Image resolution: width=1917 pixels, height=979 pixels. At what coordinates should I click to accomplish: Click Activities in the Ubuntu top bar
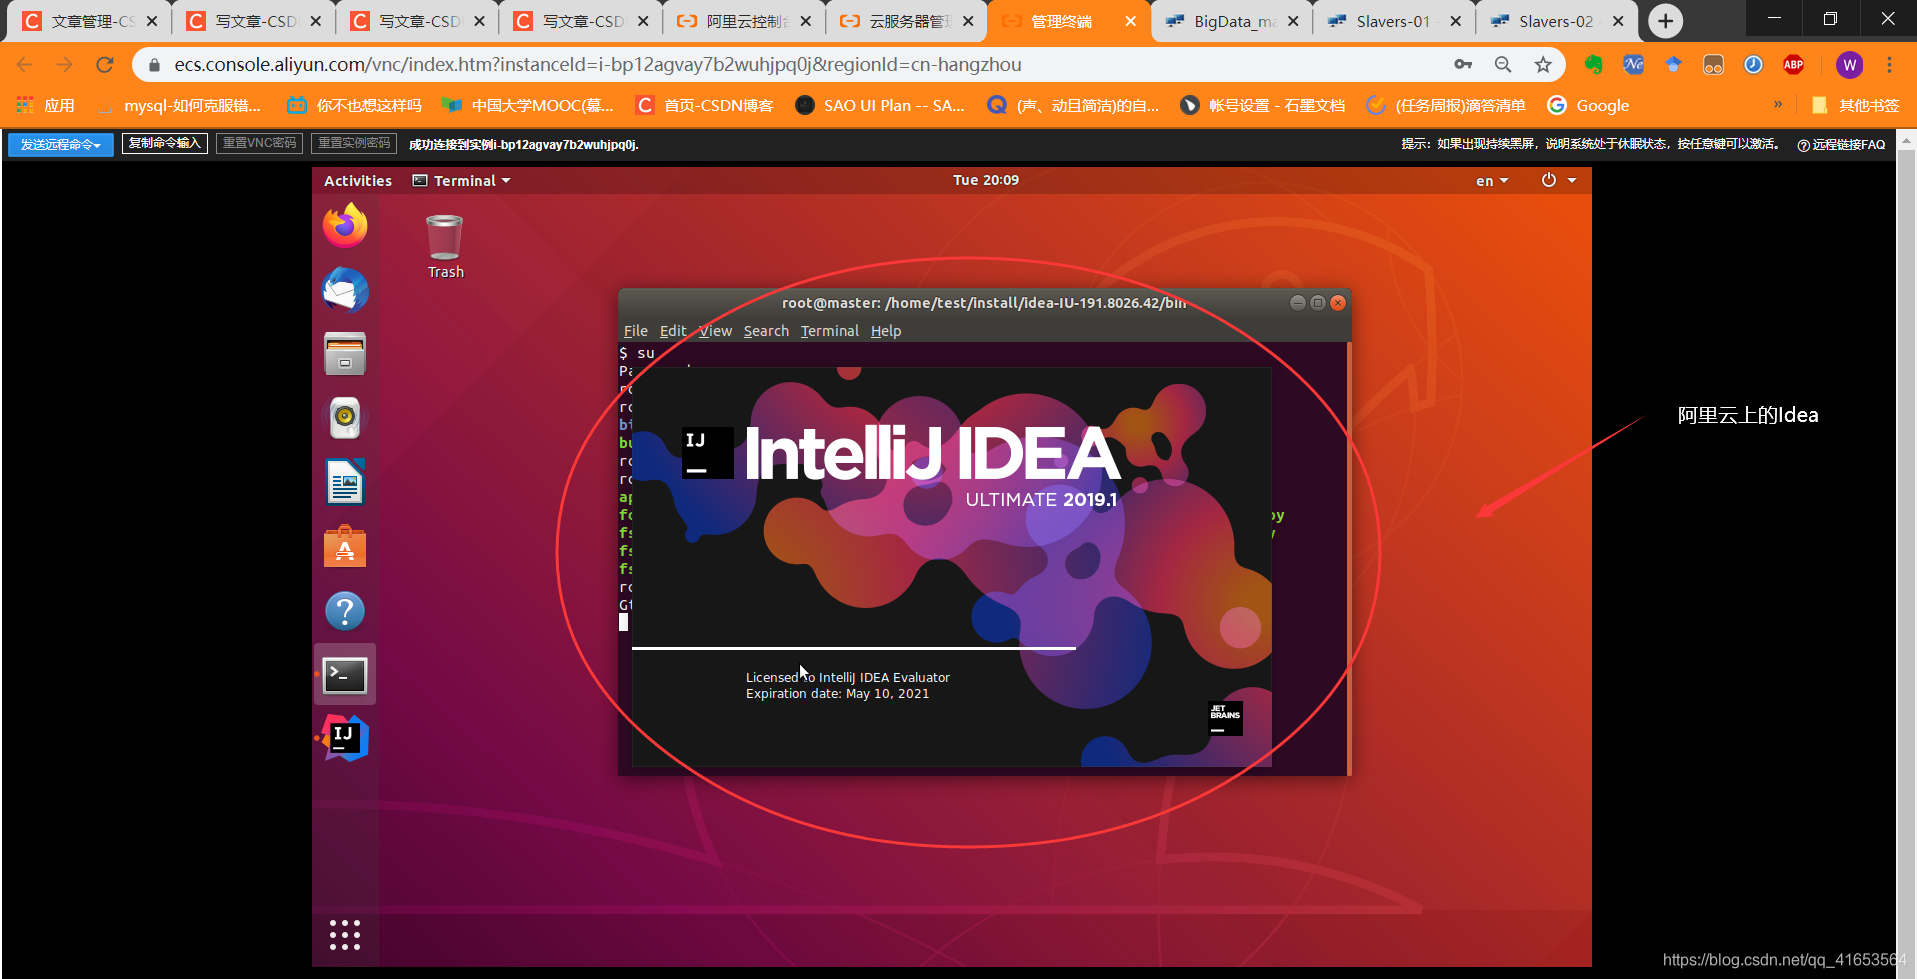click(x=358, y=180)
